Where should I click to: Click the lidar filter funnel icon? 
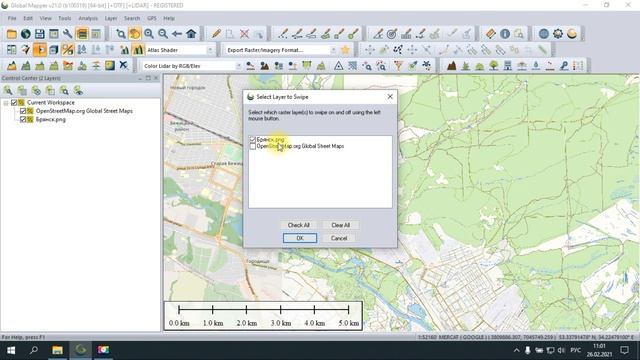point(398,66)
